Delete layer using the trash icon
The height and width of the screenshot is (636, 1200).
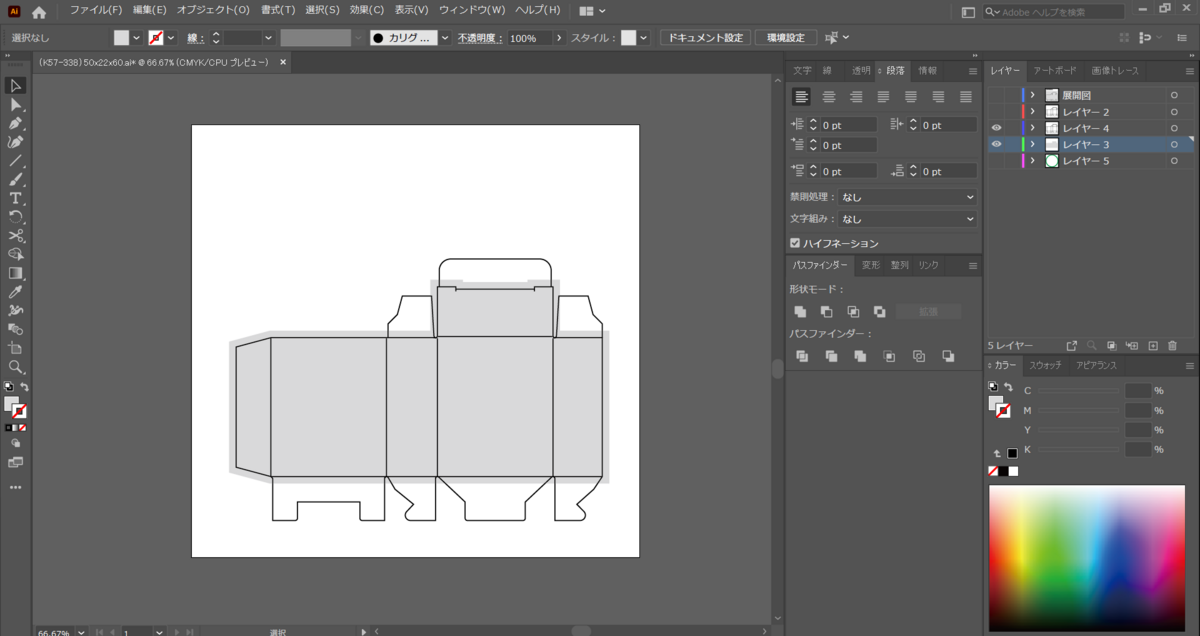click(x=1173, y=345)
